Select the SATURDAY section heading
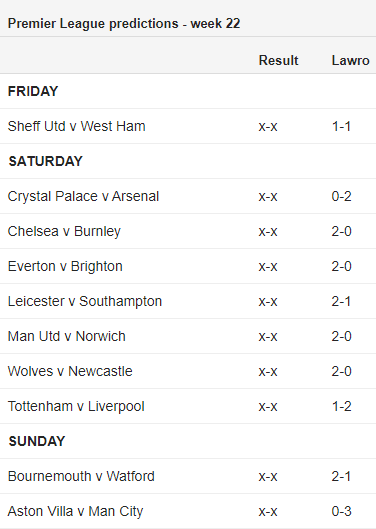The image size is (376, 529). point(46,161)
